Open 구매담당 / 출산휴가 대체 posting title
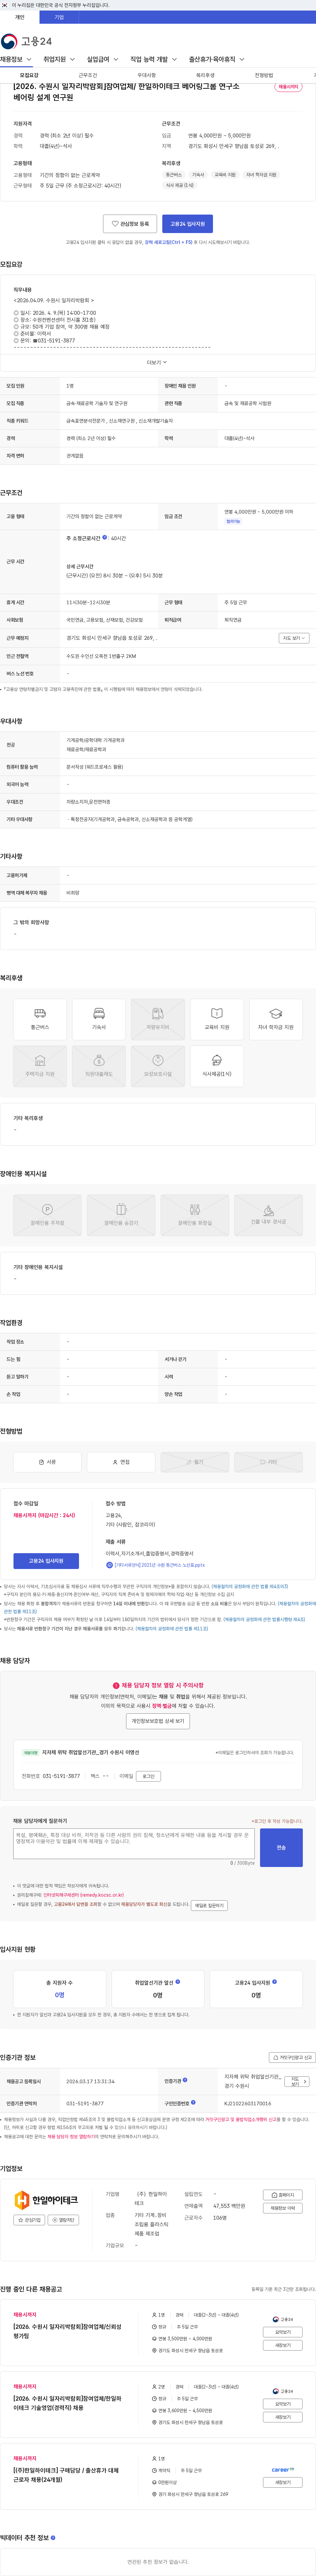This screenshot has width=316, height=2576. 66,2475
